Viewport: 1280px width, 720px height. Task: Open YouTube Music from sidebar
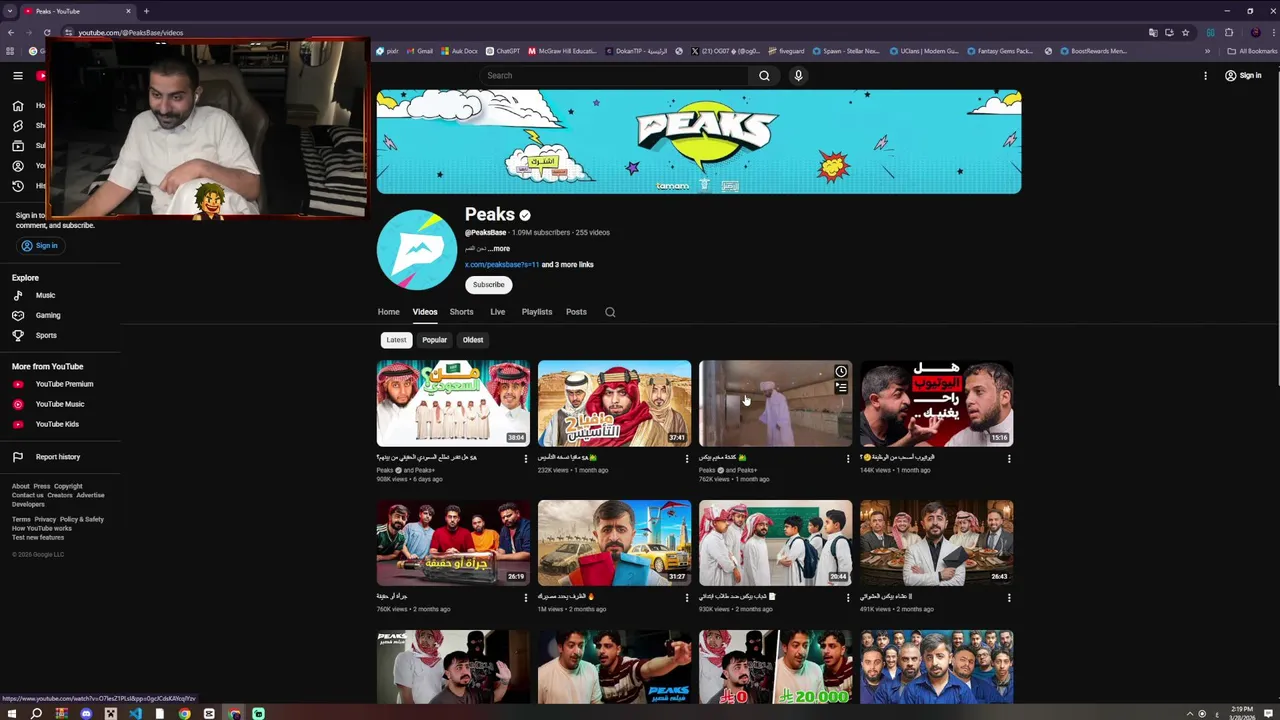coord(60,404)
